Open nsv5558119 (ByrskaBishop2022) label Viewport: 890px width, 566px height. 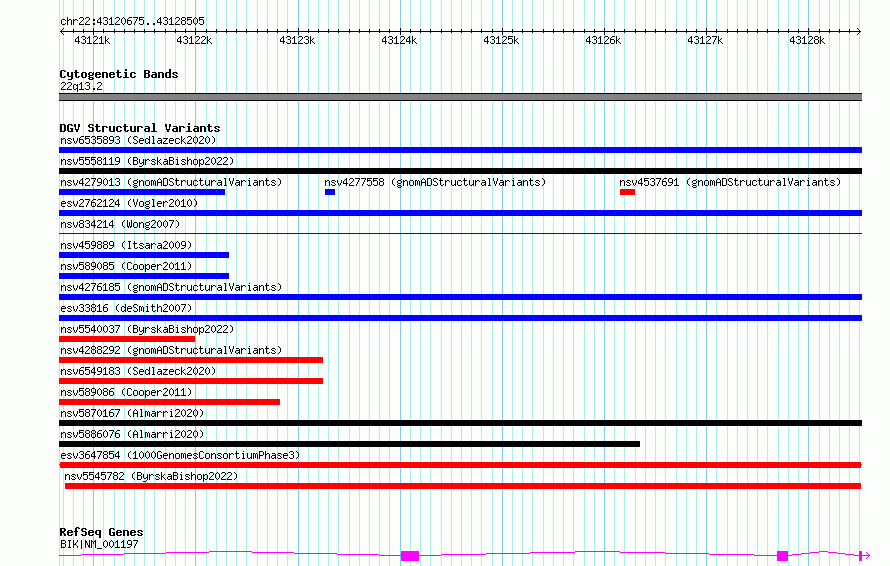(147, 161)
